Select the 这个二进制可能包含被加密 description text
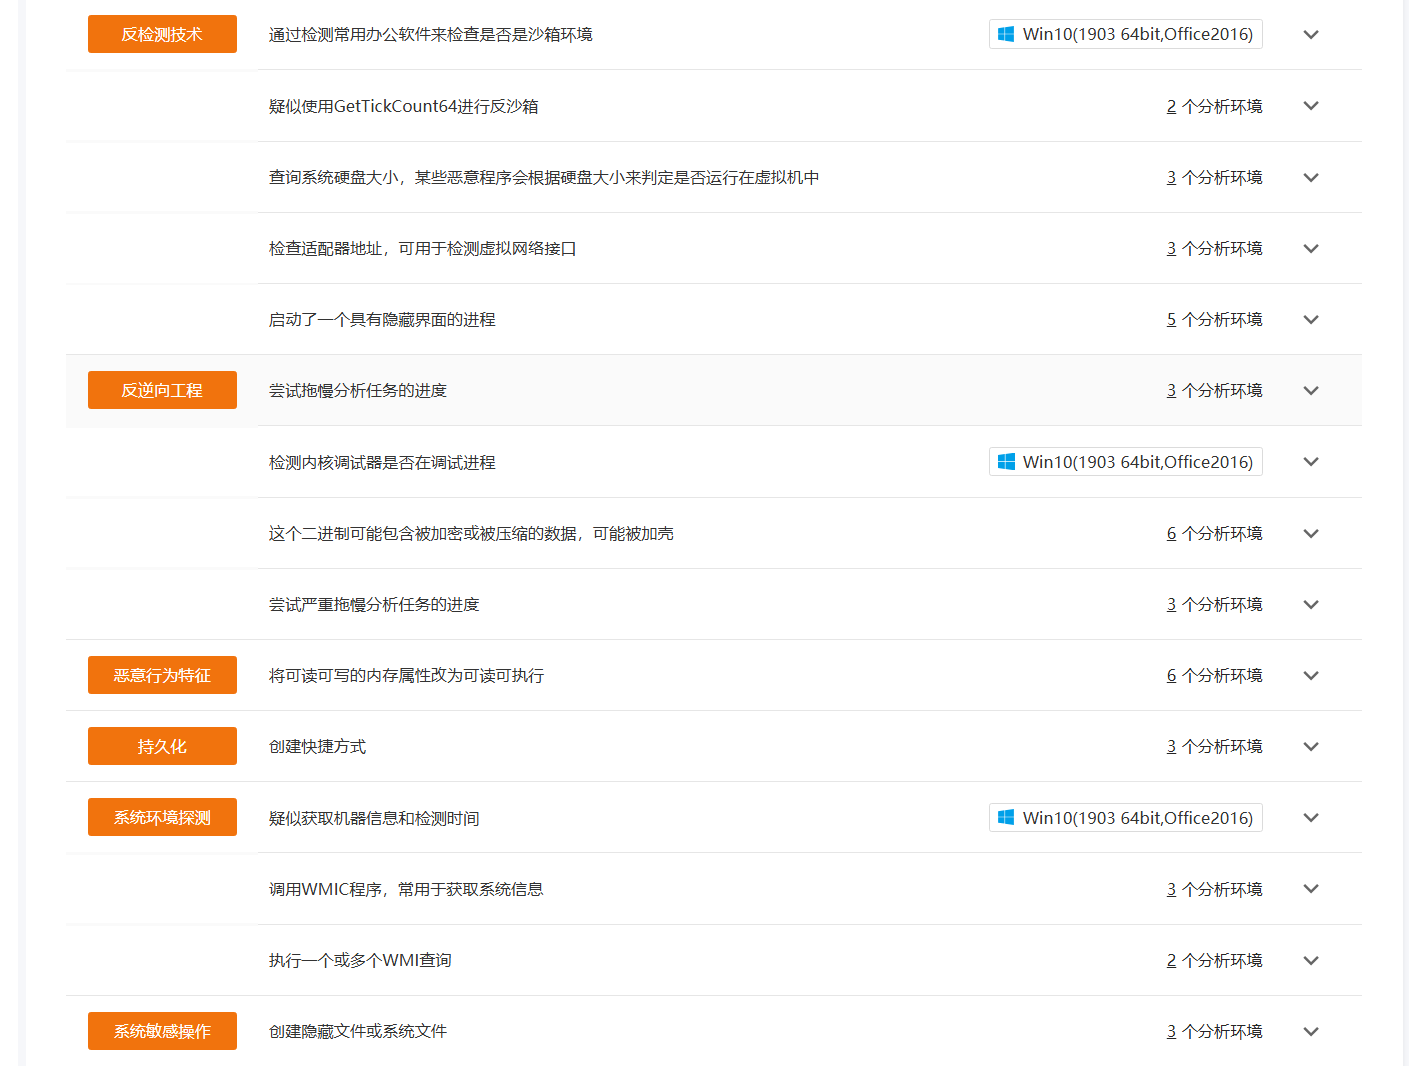The height and width of the screenshot is (1066, 1409). coord(471,533)
